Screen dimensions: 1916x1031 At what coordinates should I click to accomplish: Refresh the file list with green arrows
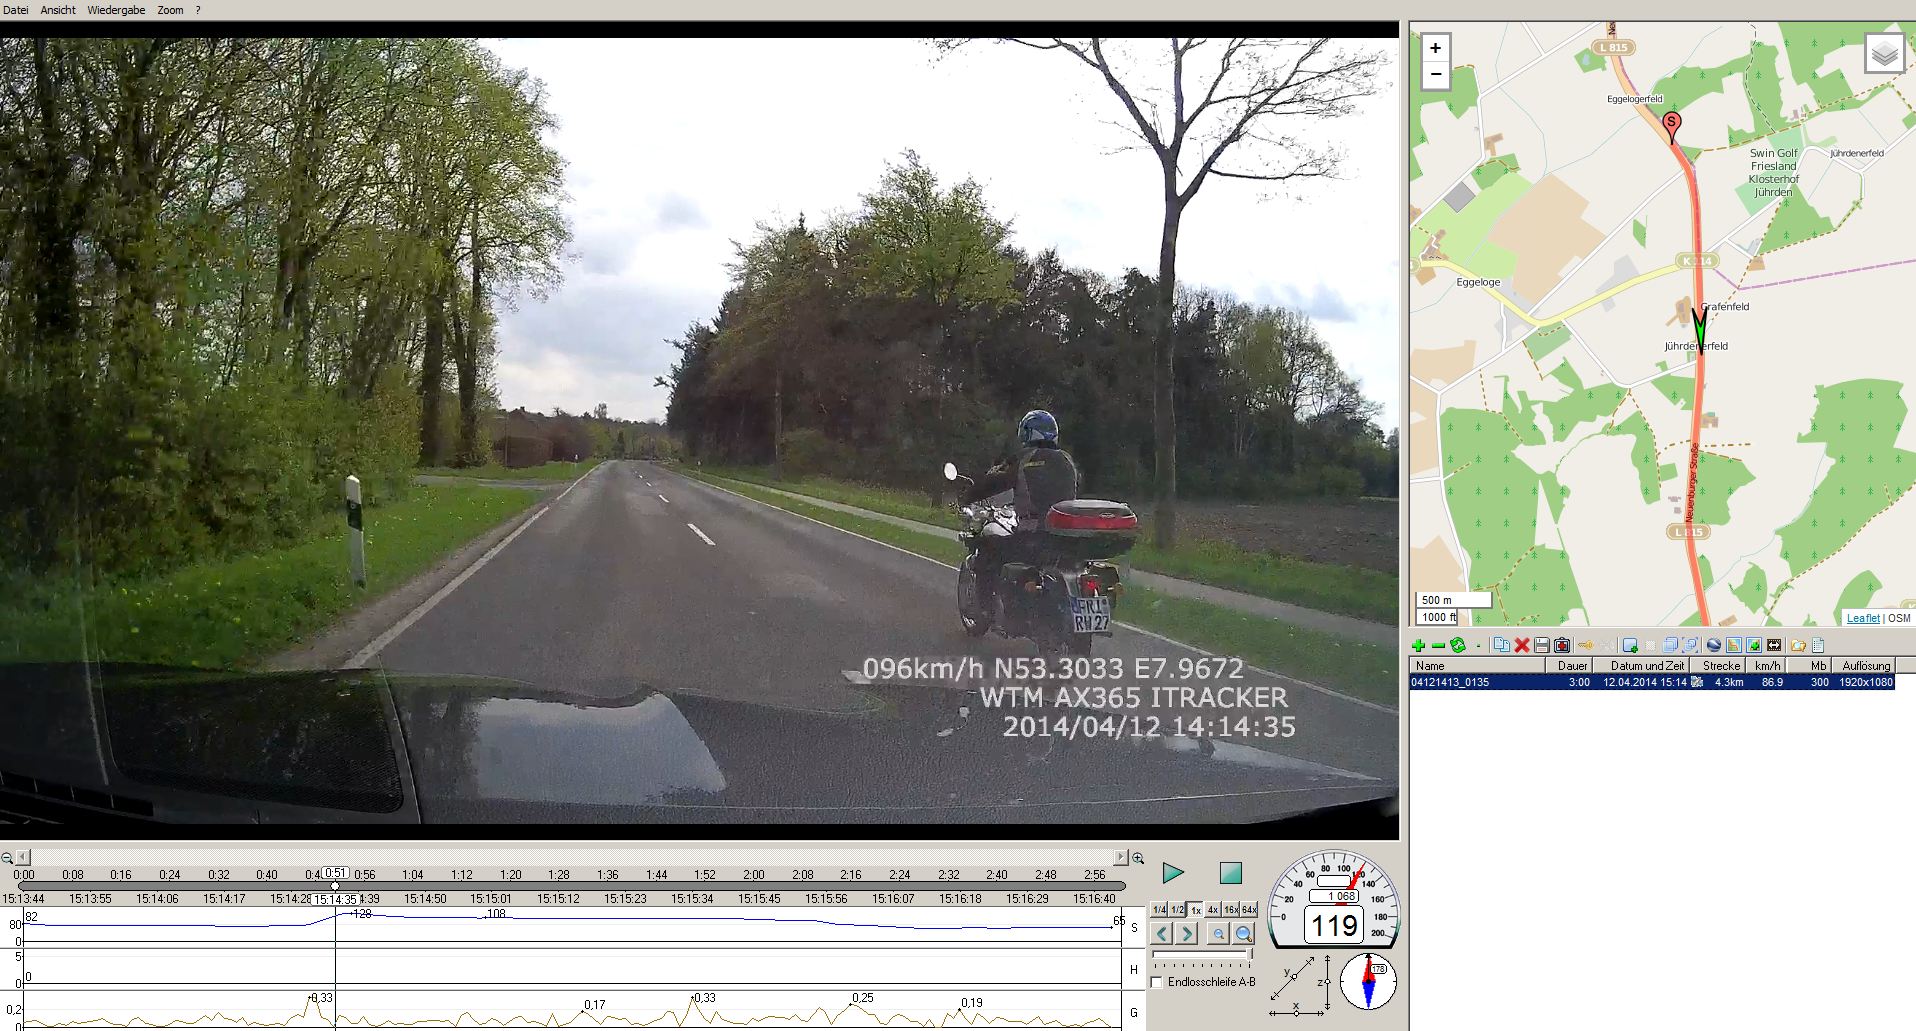[x=1458, y=646]
